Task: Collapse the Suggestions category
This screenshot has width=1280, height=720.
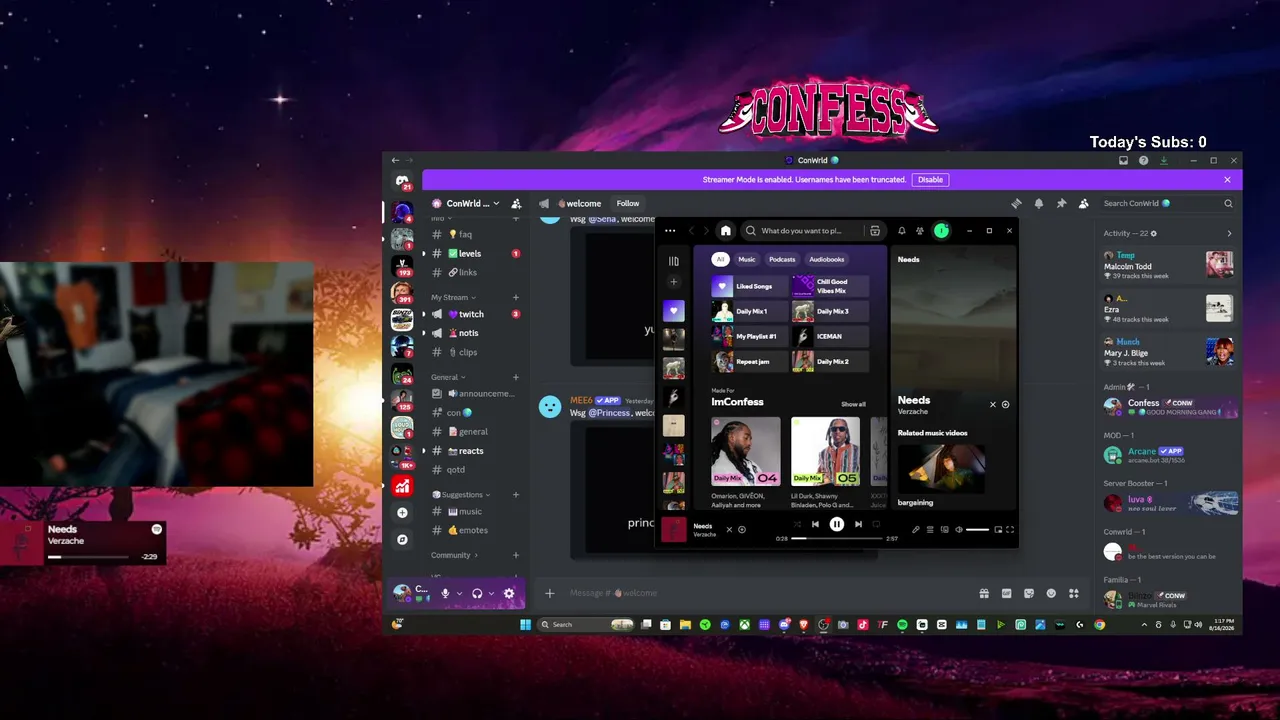Action: click(461, 494)
